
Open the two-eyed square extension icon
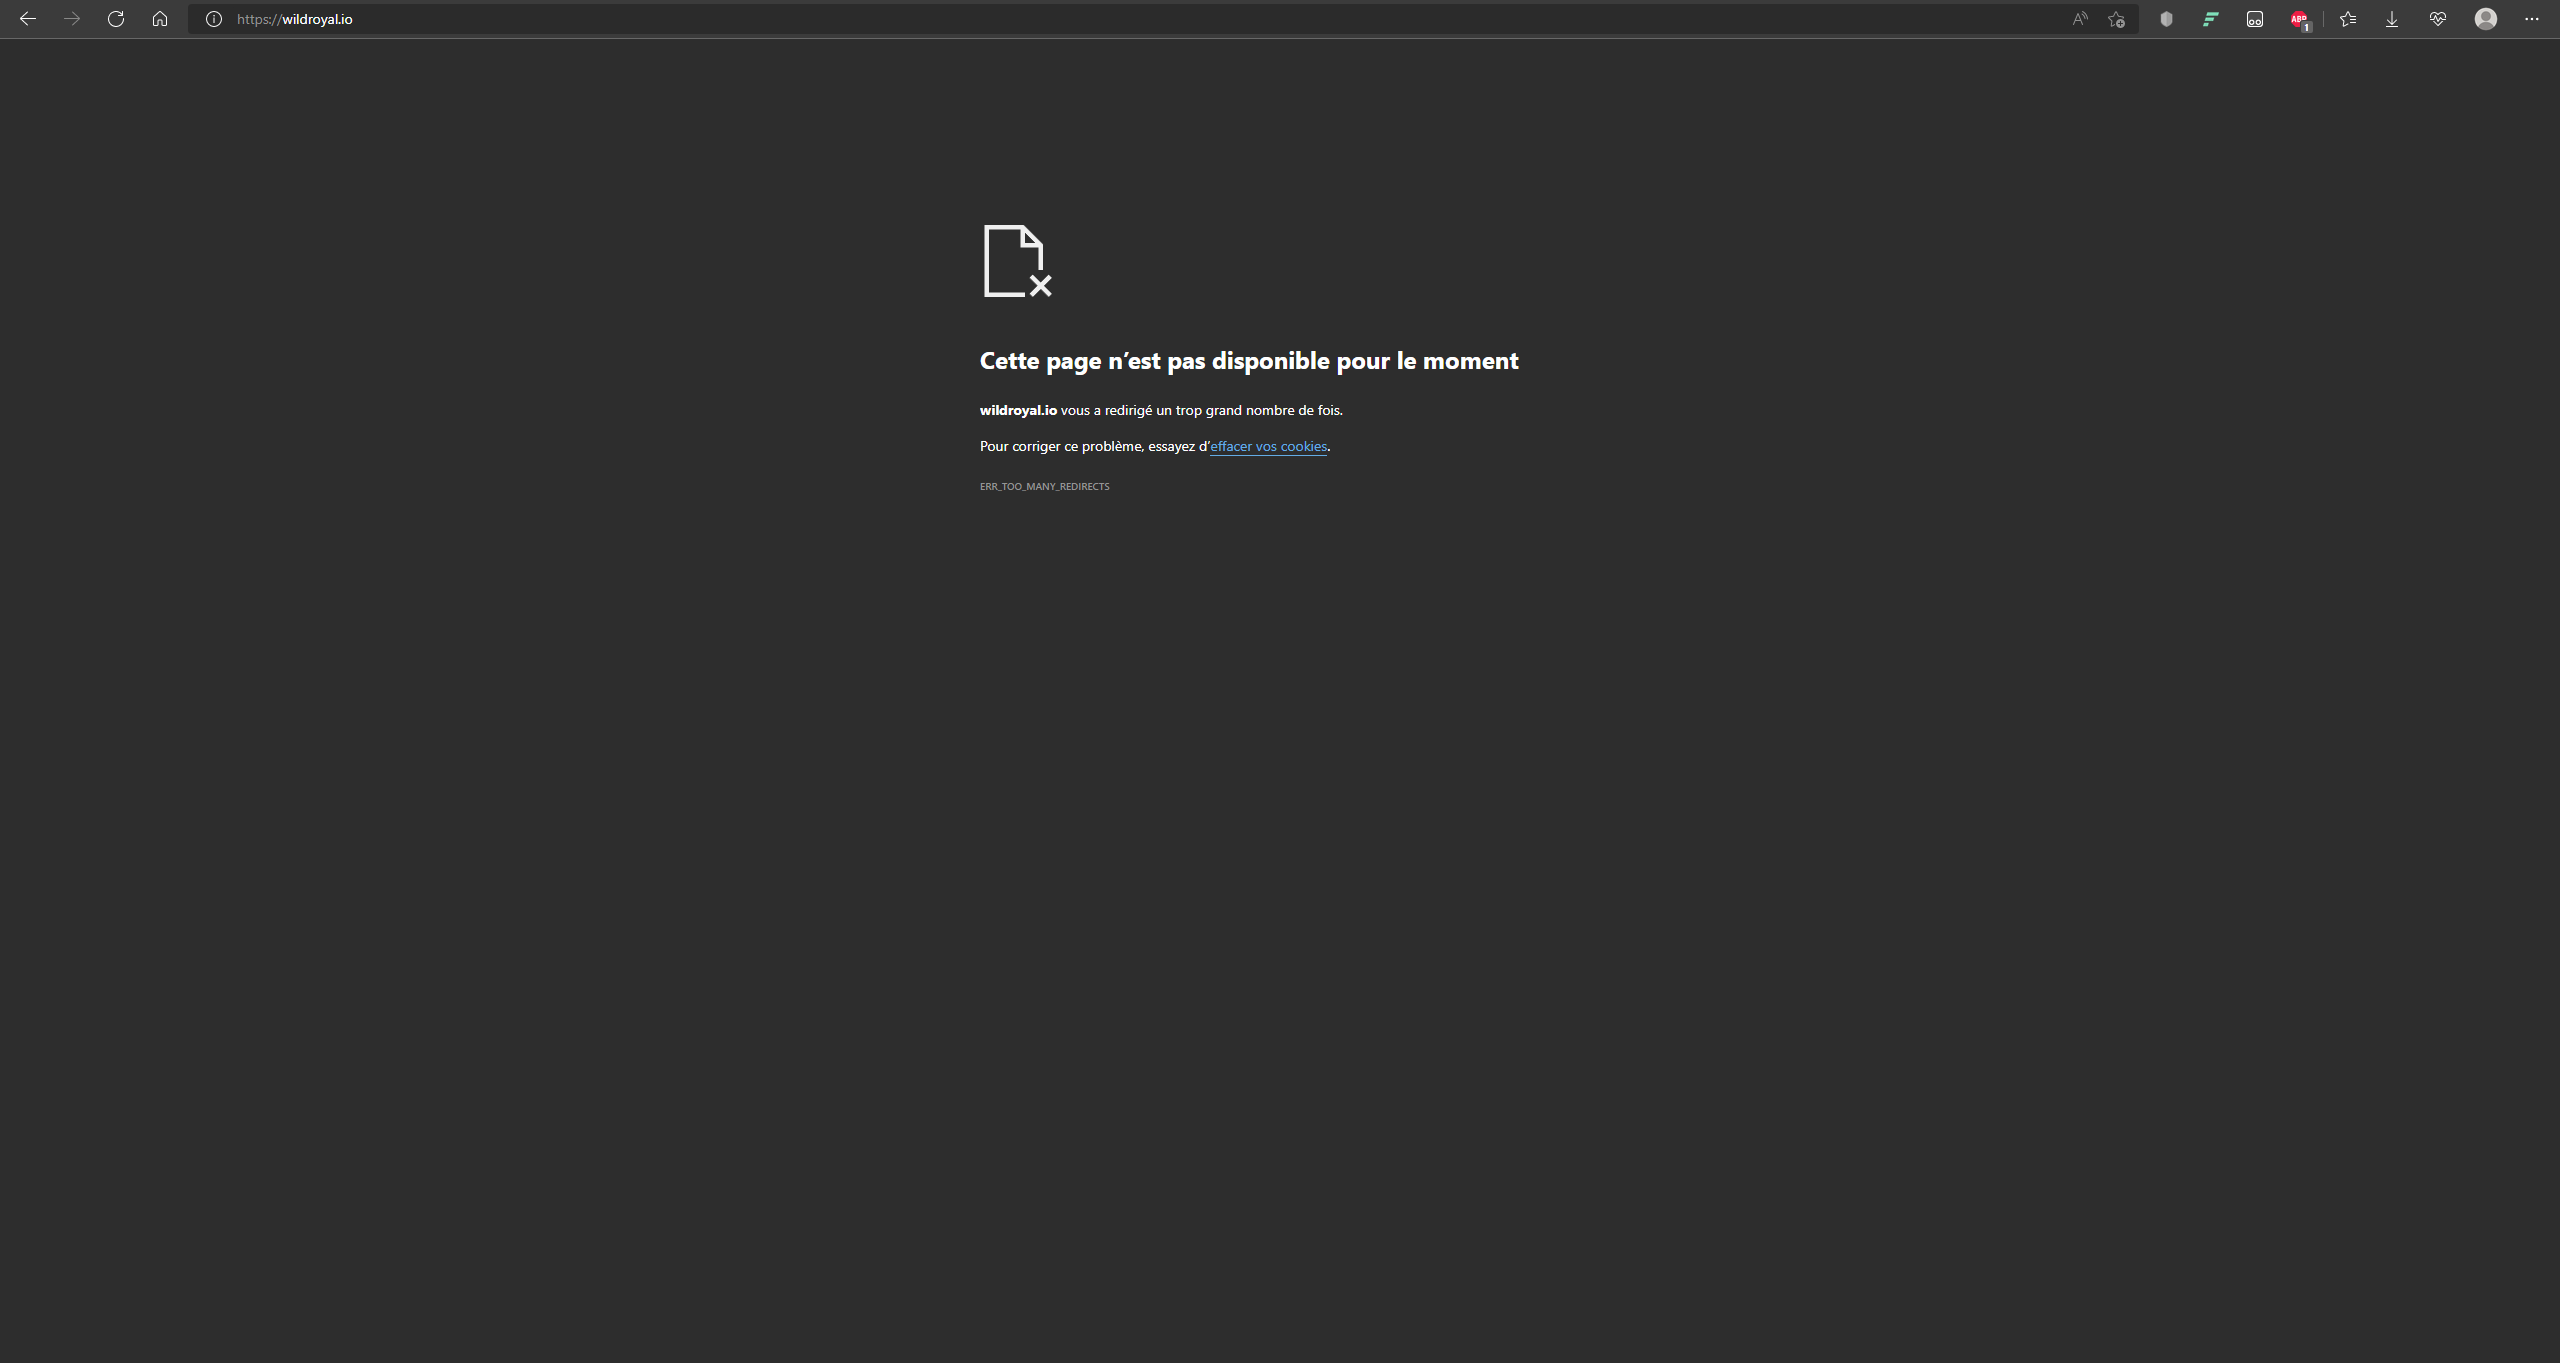[x=2255, y=19]
